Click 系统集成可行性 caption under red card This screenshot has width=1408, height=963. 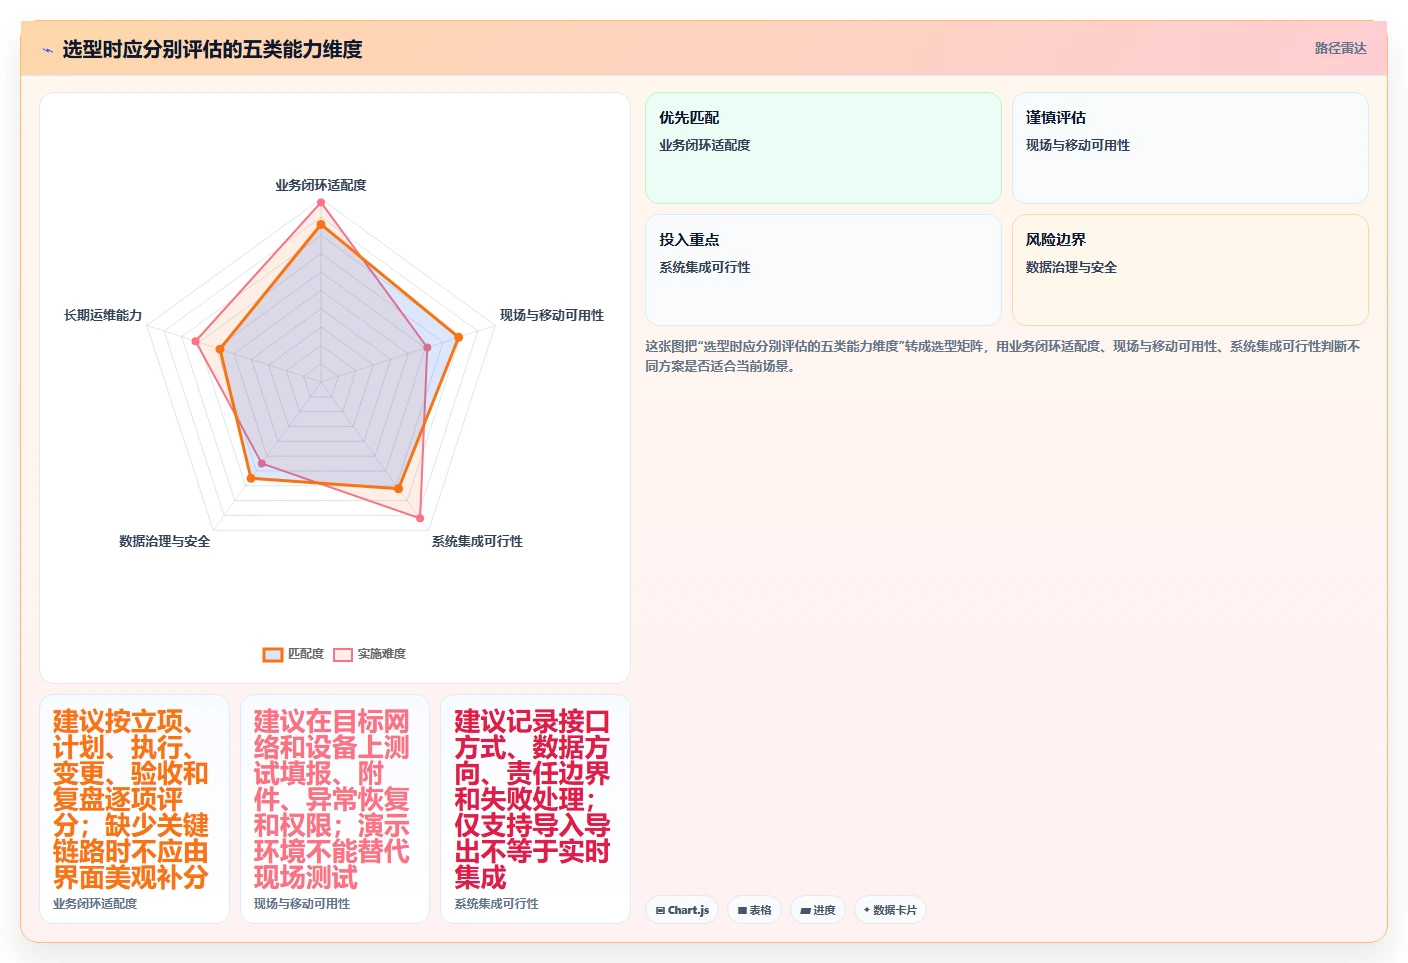coord(497,903)
